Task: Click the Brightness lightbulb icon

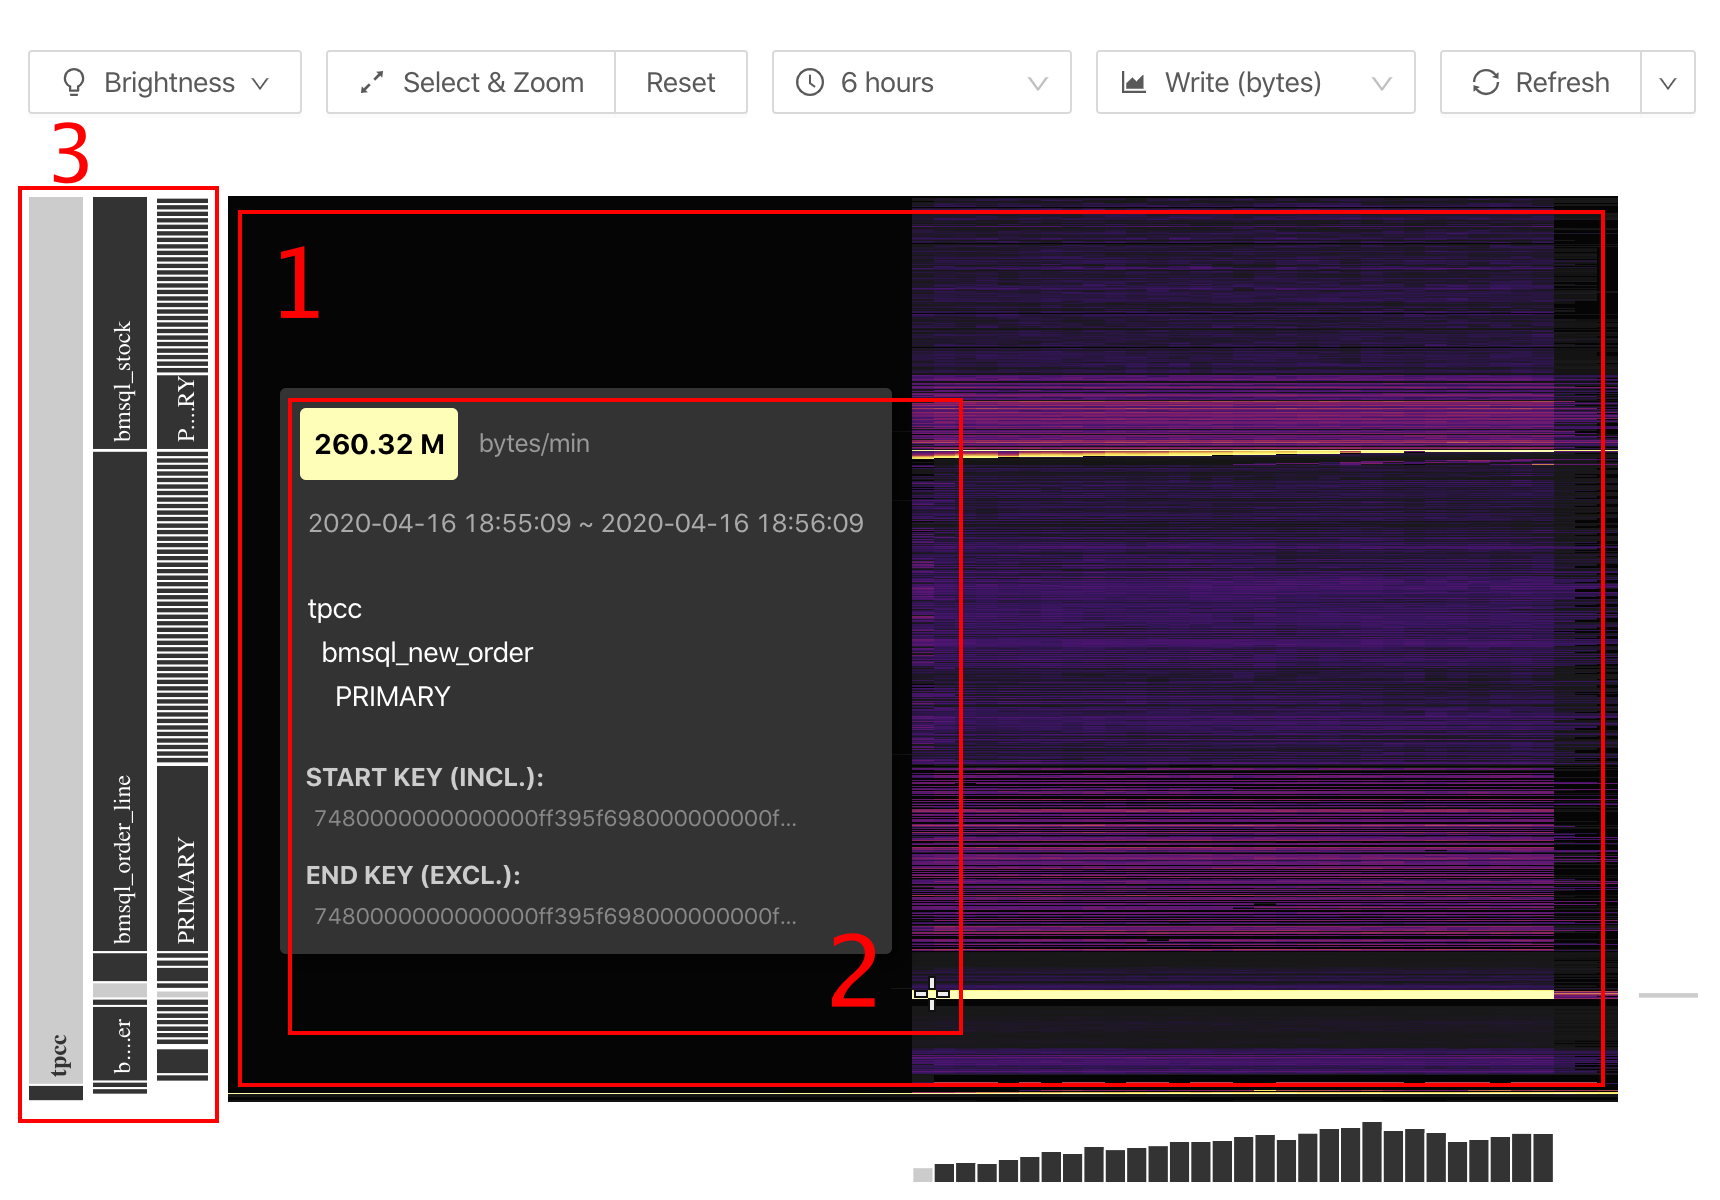Action: click(74, 82)
